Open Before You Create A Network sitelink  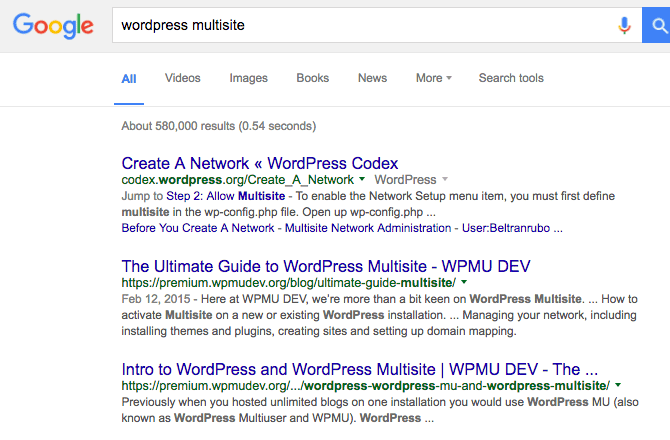click(x=198, y=228)
